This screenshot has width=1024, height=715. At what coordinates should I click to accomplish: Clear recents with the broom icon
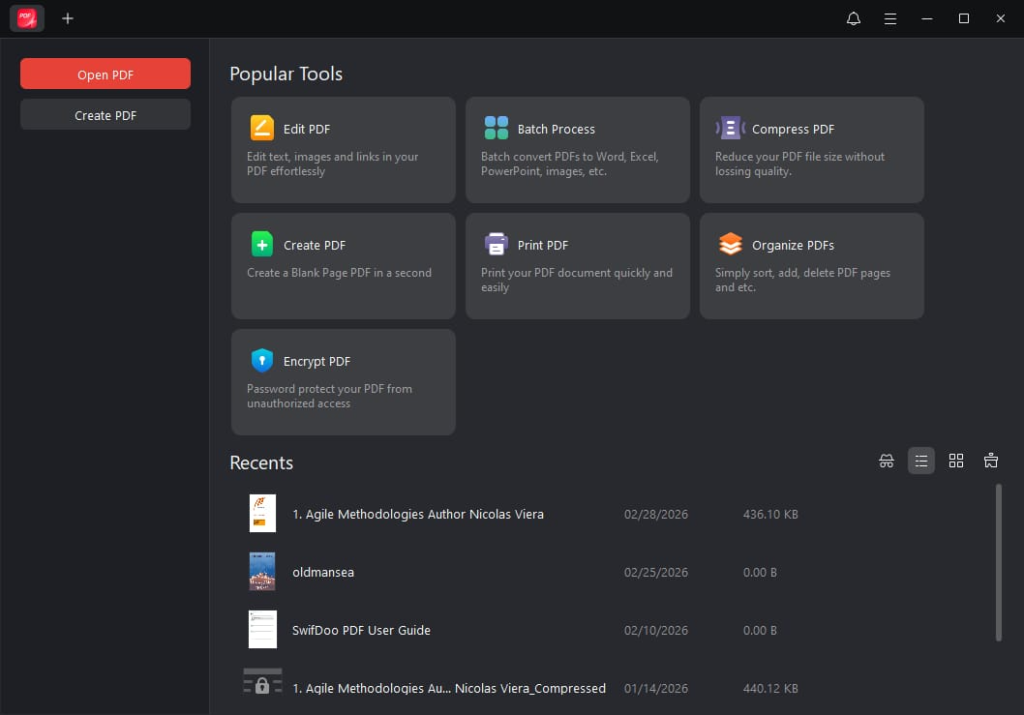tap(991, 460)
